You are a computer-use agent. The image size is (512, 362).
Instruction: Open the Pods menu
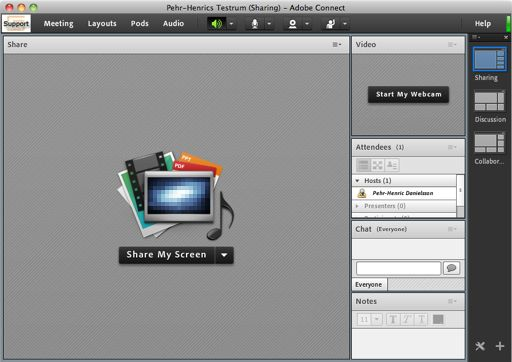click(x=139, y=24)
